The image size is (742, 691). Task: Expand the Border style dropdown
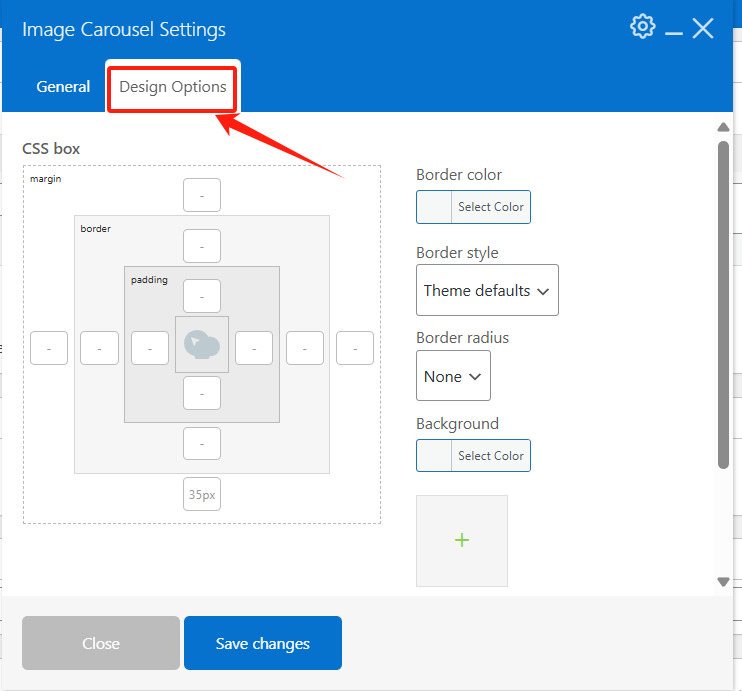(x=487, y=290)
